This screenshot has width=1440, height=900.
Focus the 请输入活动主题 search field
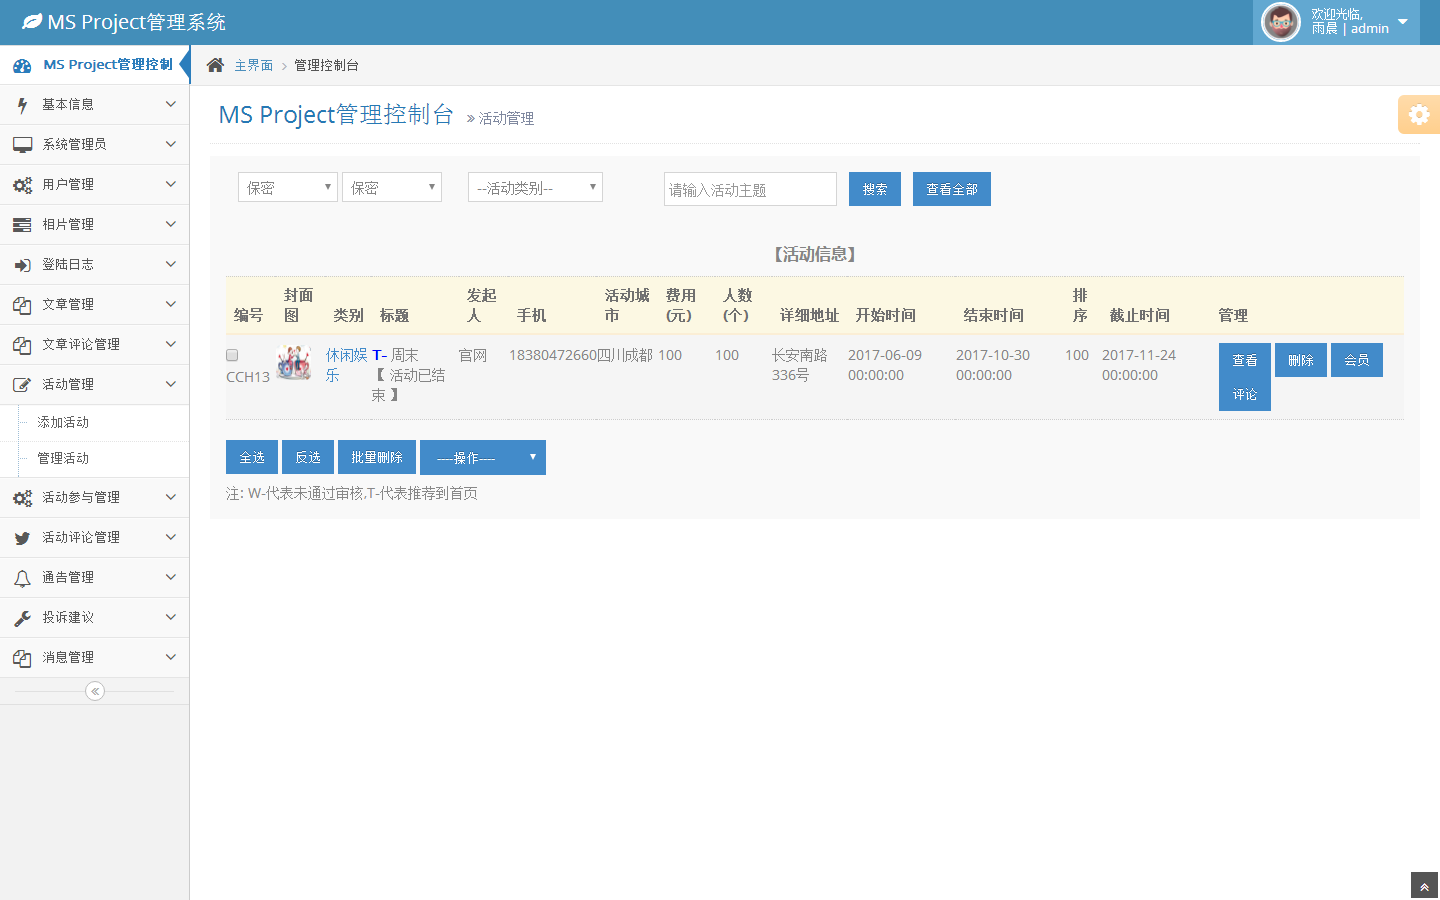pyautogui.click(x=750, y=189)
